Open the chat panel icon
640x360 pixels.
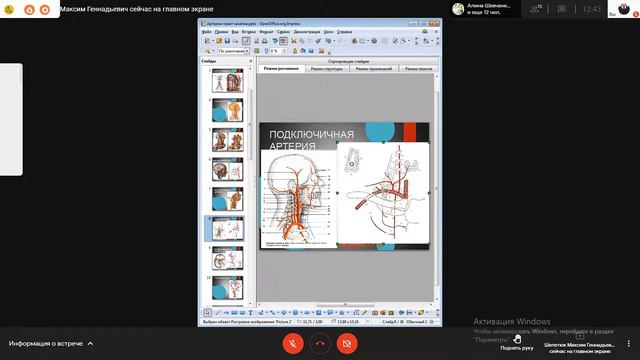[x=562, y=9]
